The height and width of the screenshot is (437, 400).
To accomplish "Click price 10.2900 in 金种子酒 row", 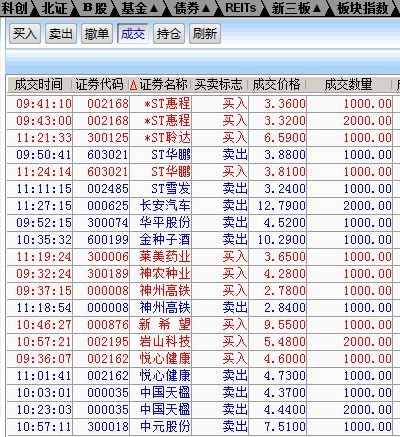I will 281,240.
